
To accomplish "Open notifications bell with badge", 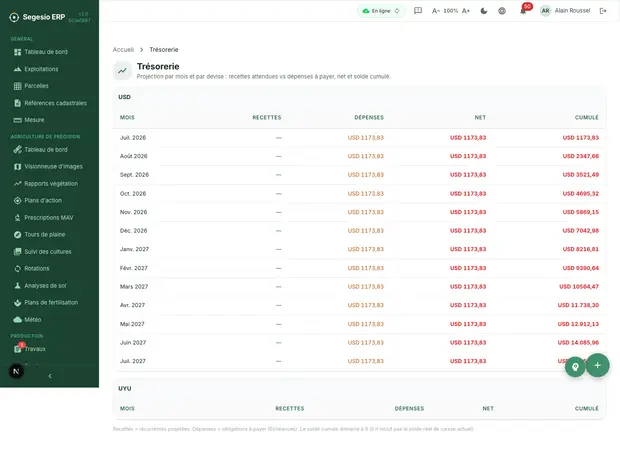I will click(x=523, y=11).
